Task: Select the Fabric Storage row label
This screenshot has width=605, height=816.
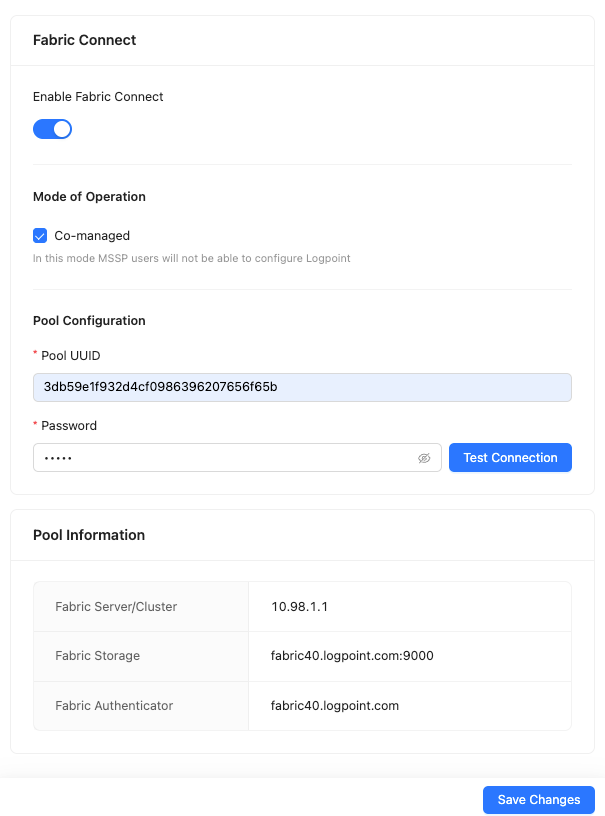Action: (x=98, y=656)
